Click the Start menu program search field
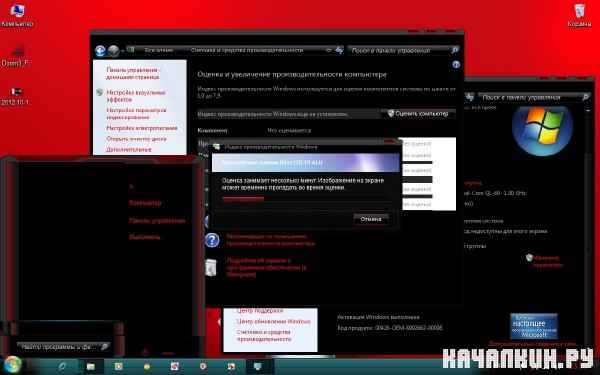 (64, 347)
